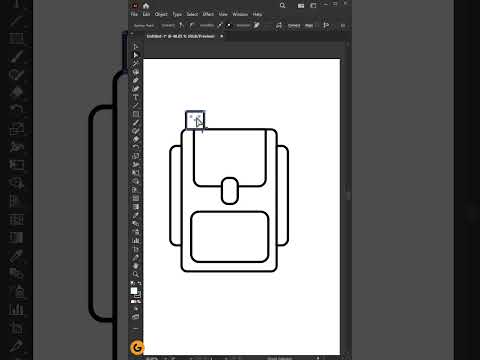This screenshot has height=360, width=480.
Task: Close the Untitled document tab
Action: [x=221, y=36]
